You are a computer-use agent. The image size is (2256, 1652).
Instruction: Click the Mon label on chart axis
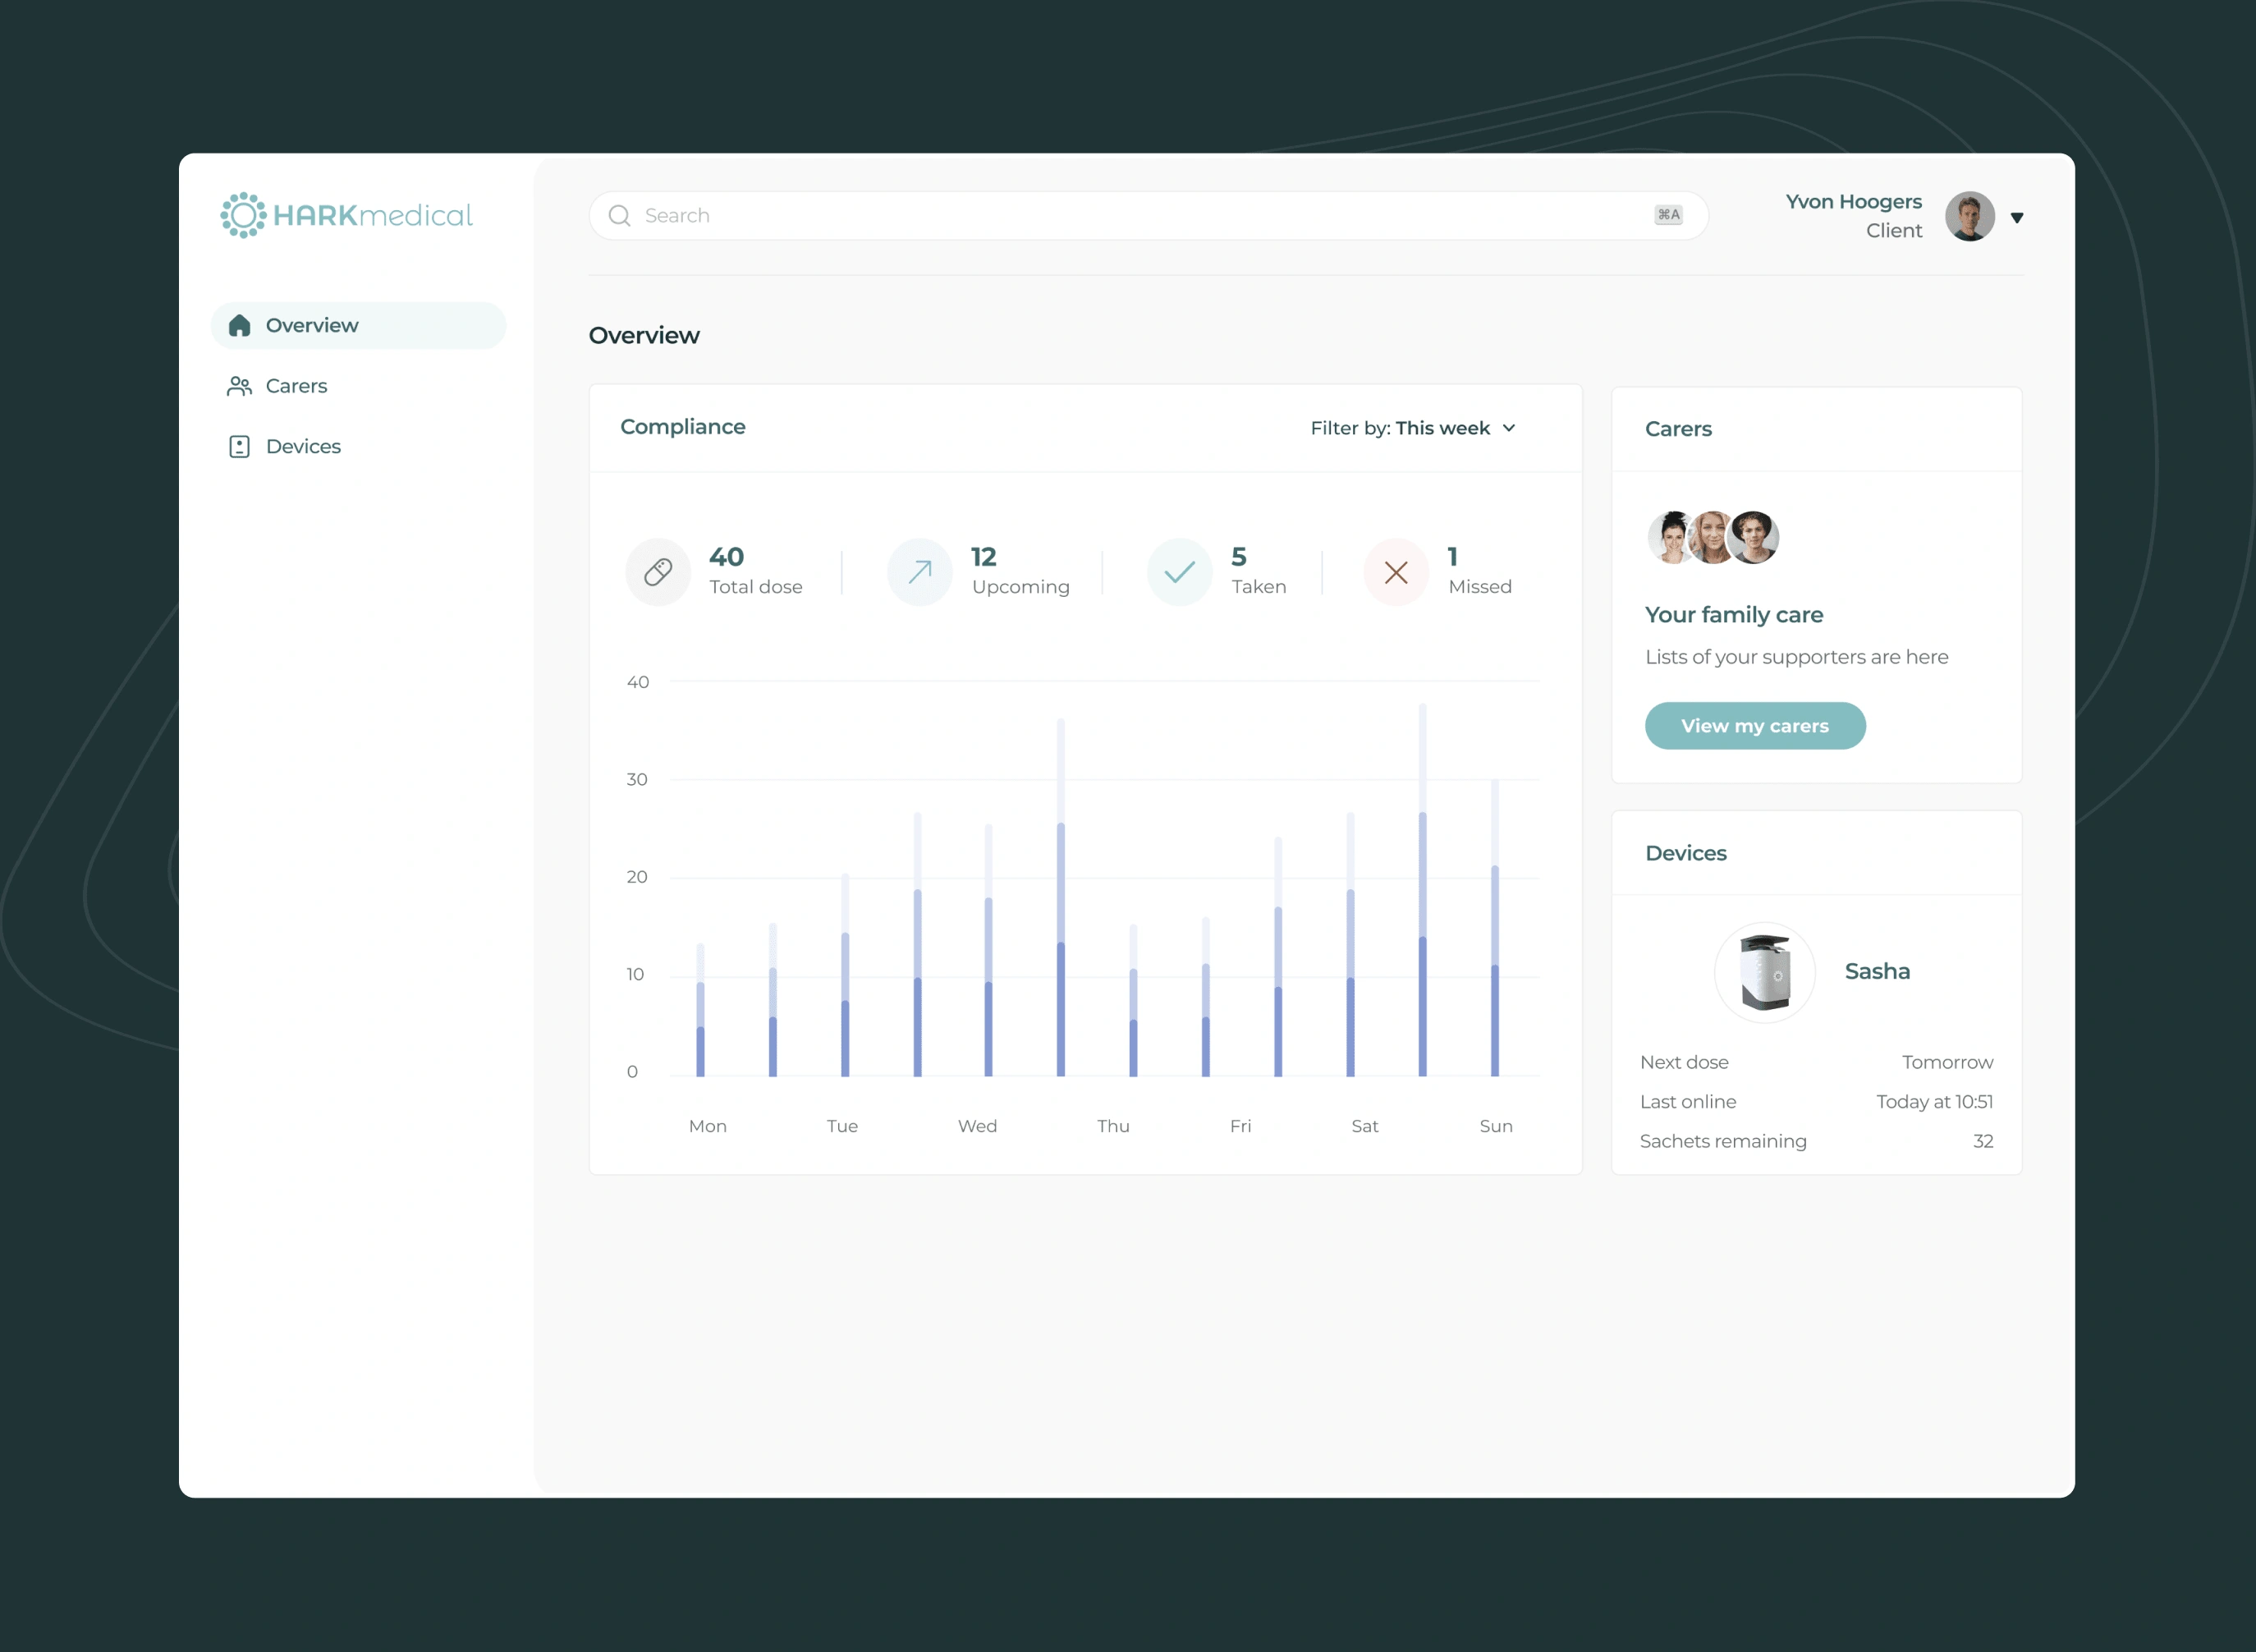pos(708,1126)
